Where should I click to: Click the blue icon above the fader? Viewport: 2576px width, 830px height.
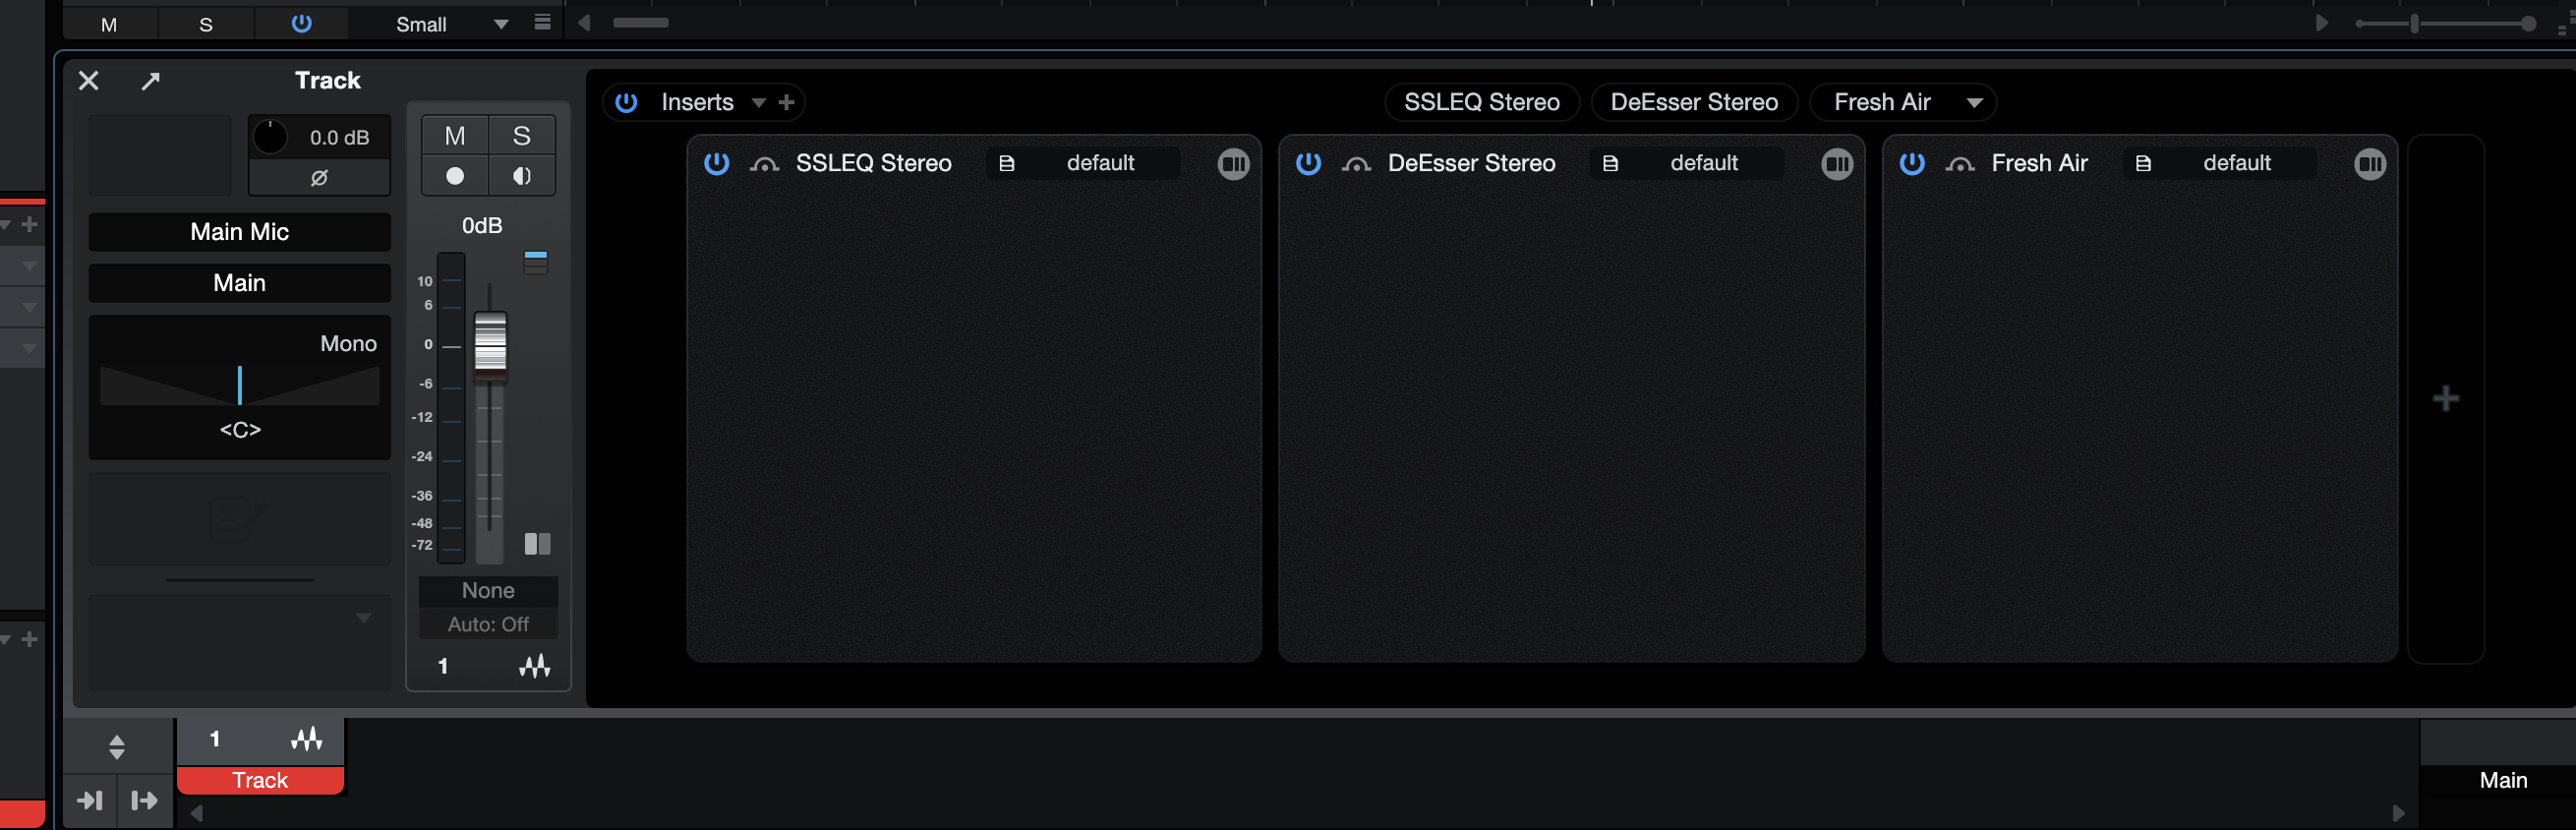point(536,262)
